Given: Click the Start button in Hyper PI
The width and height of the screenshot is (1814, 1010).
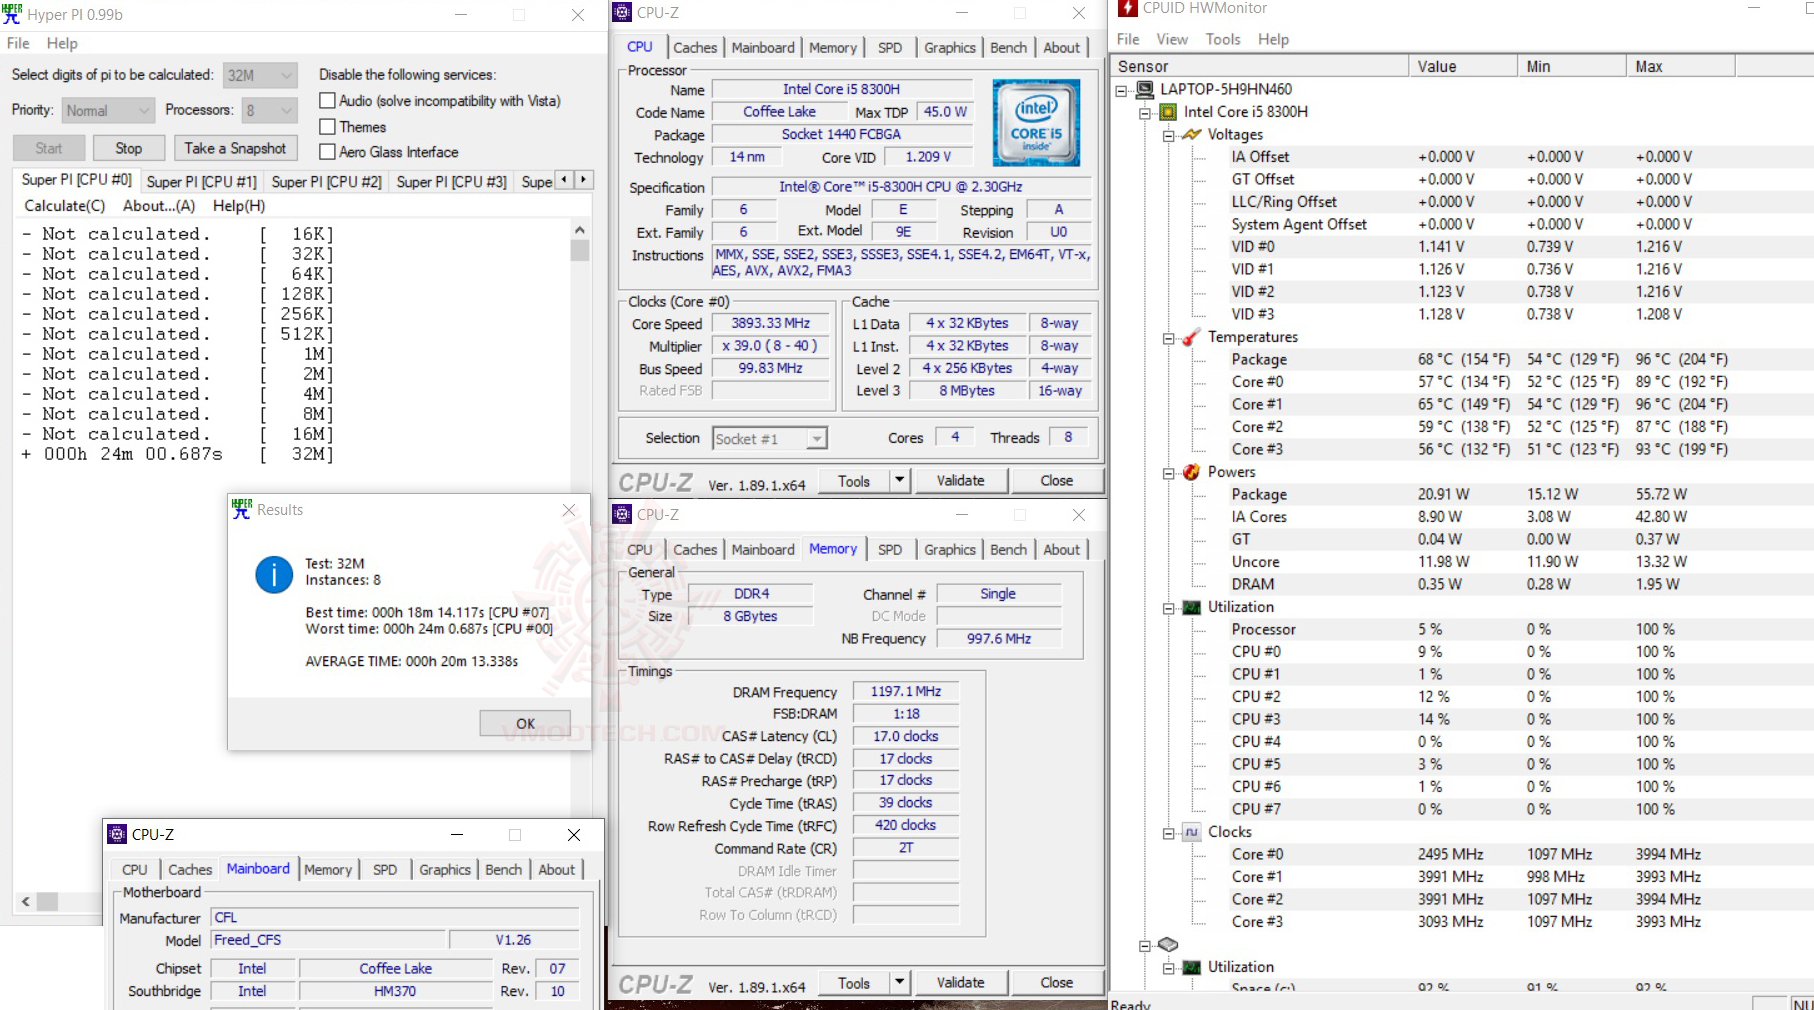Looking at the screenshot, I should coord(49,148).
